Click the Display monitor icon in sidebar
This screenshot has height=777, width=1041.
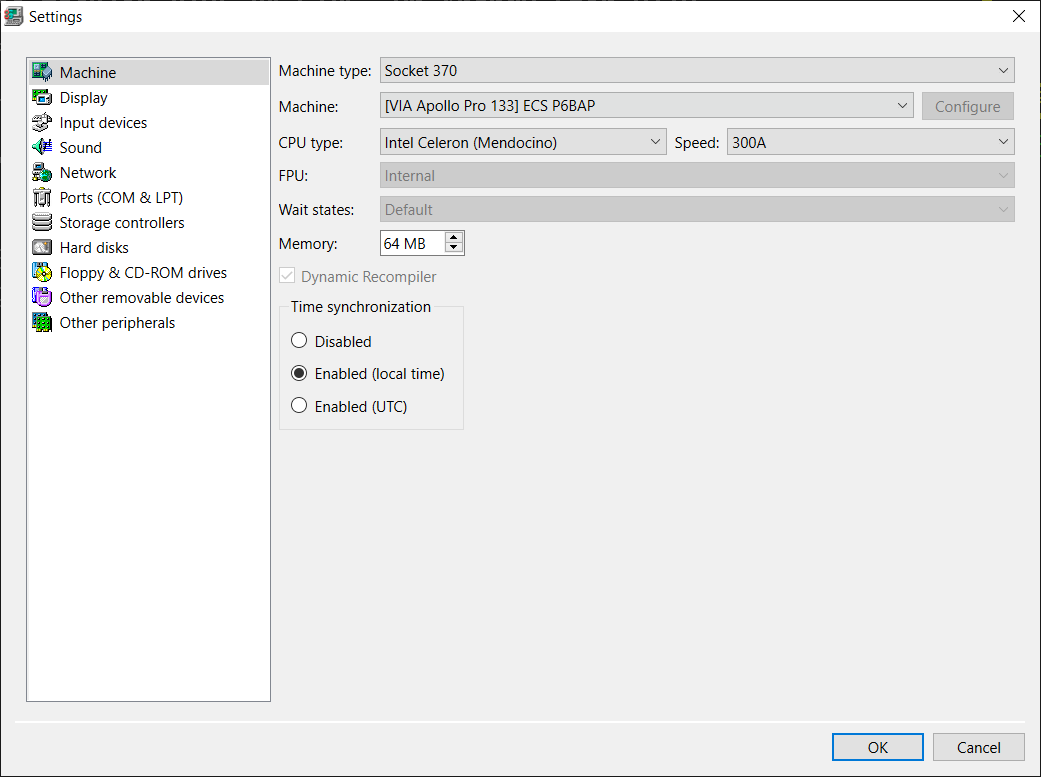tap(42, 98)
